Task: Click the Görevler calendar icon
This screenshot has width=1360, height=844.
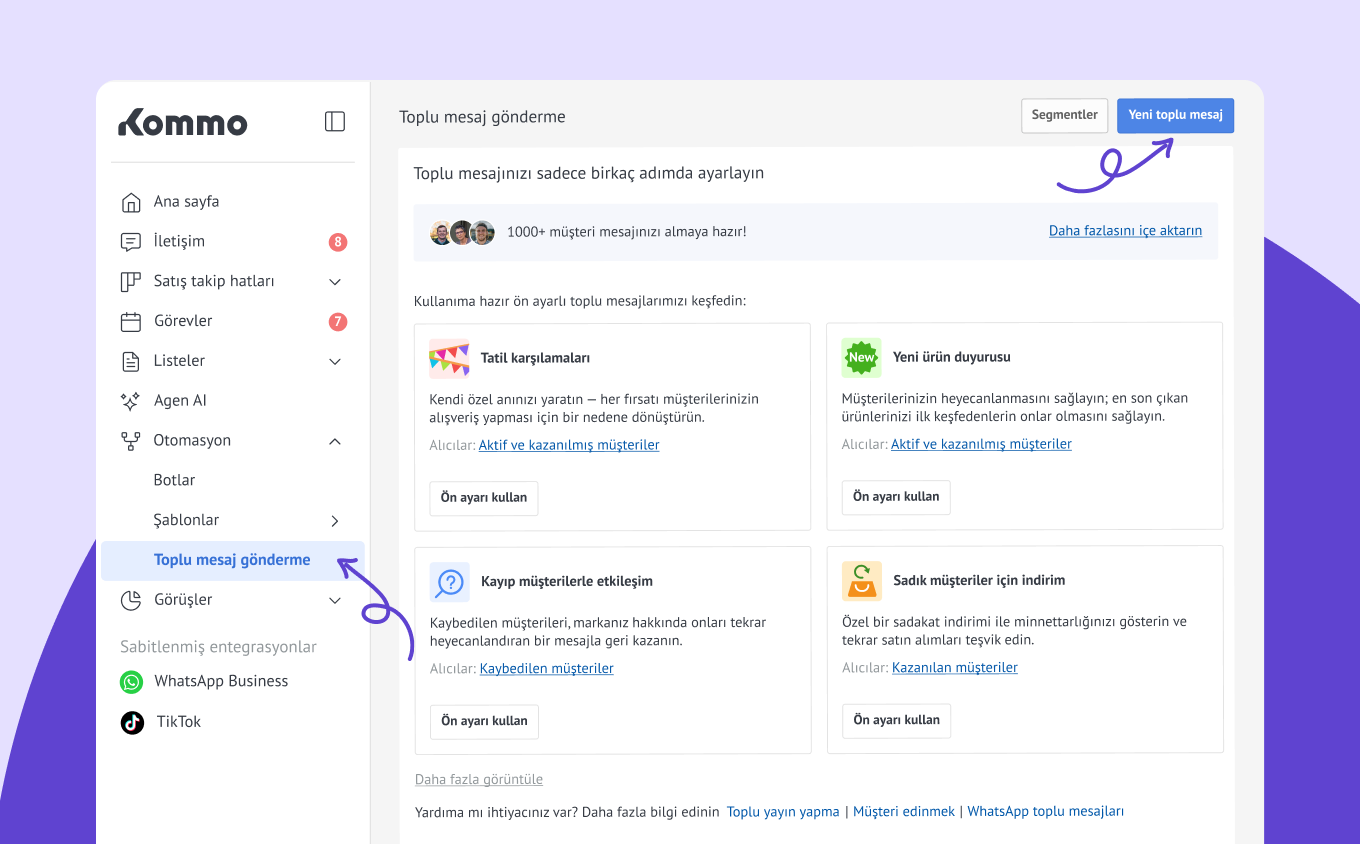Action: tap(131, 322)
